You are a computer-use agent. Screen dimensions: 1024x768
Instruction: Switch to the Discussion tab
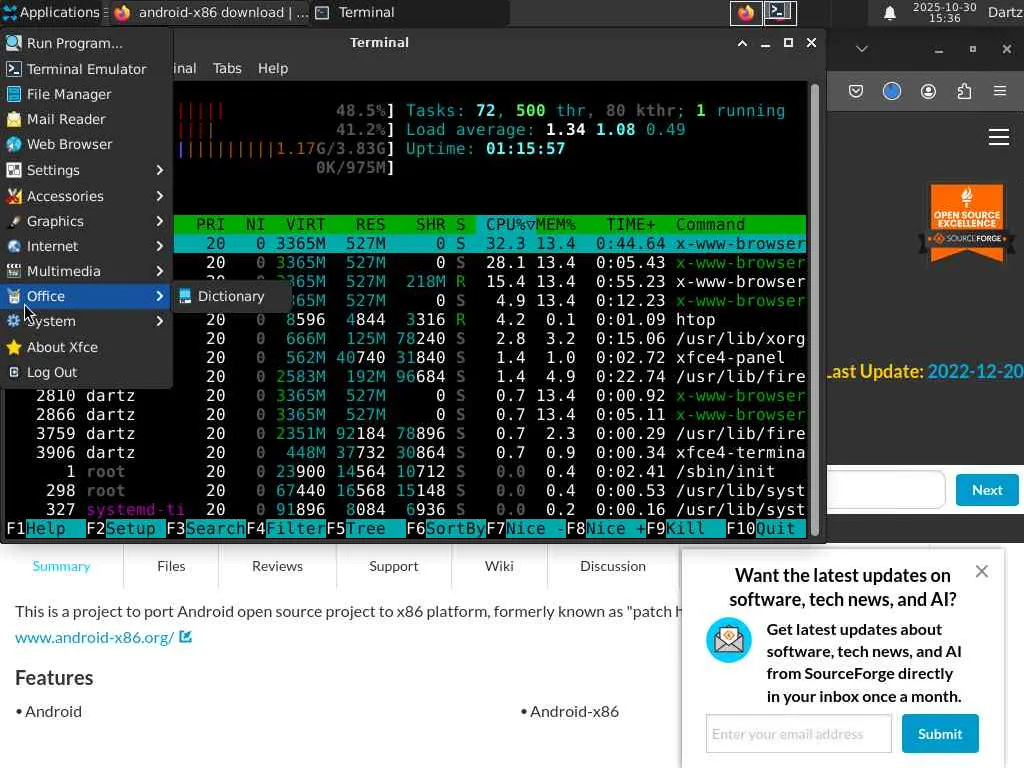tap(613, 566)
